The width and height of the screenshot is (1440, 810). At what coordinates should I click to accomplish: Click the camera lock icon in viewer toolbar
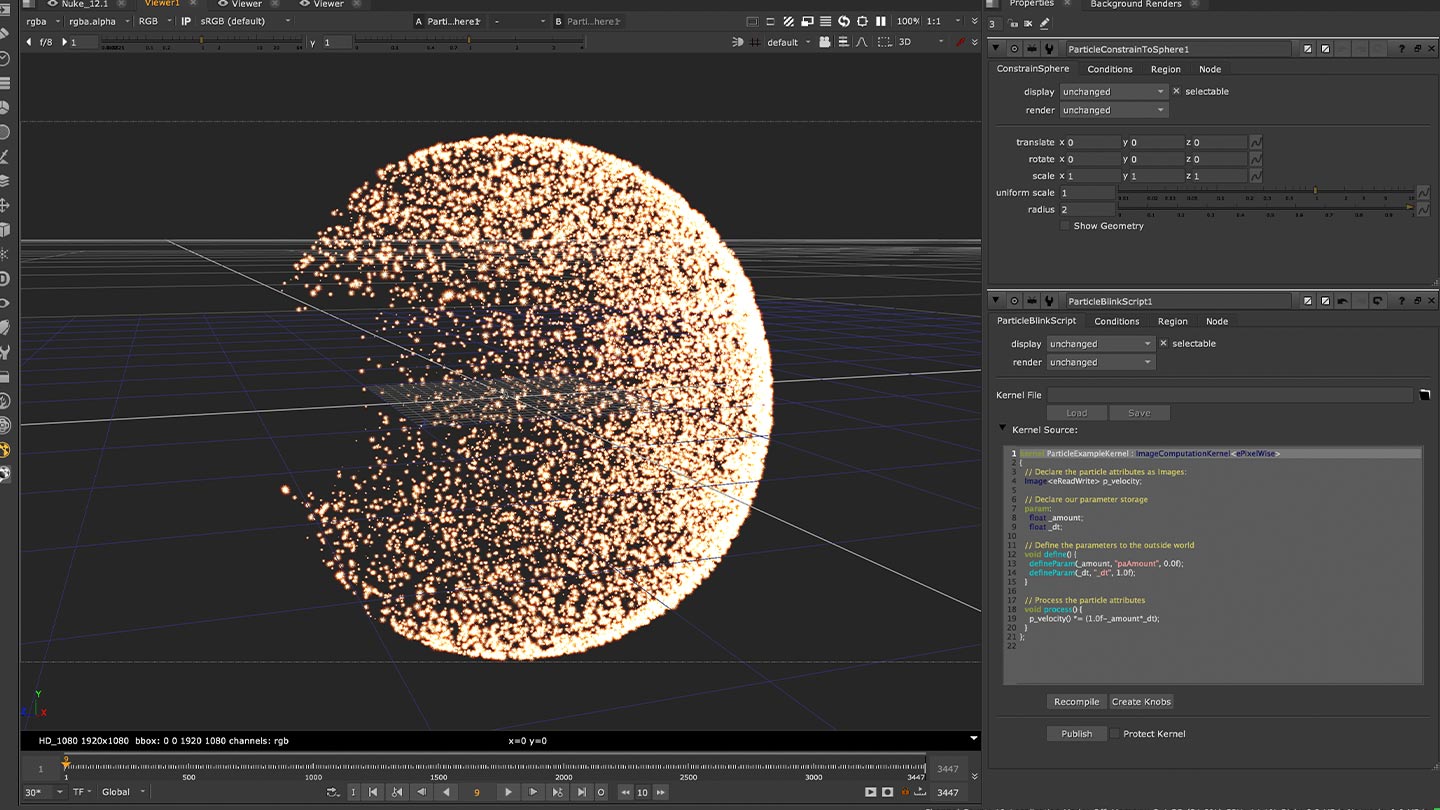[824, 42]
